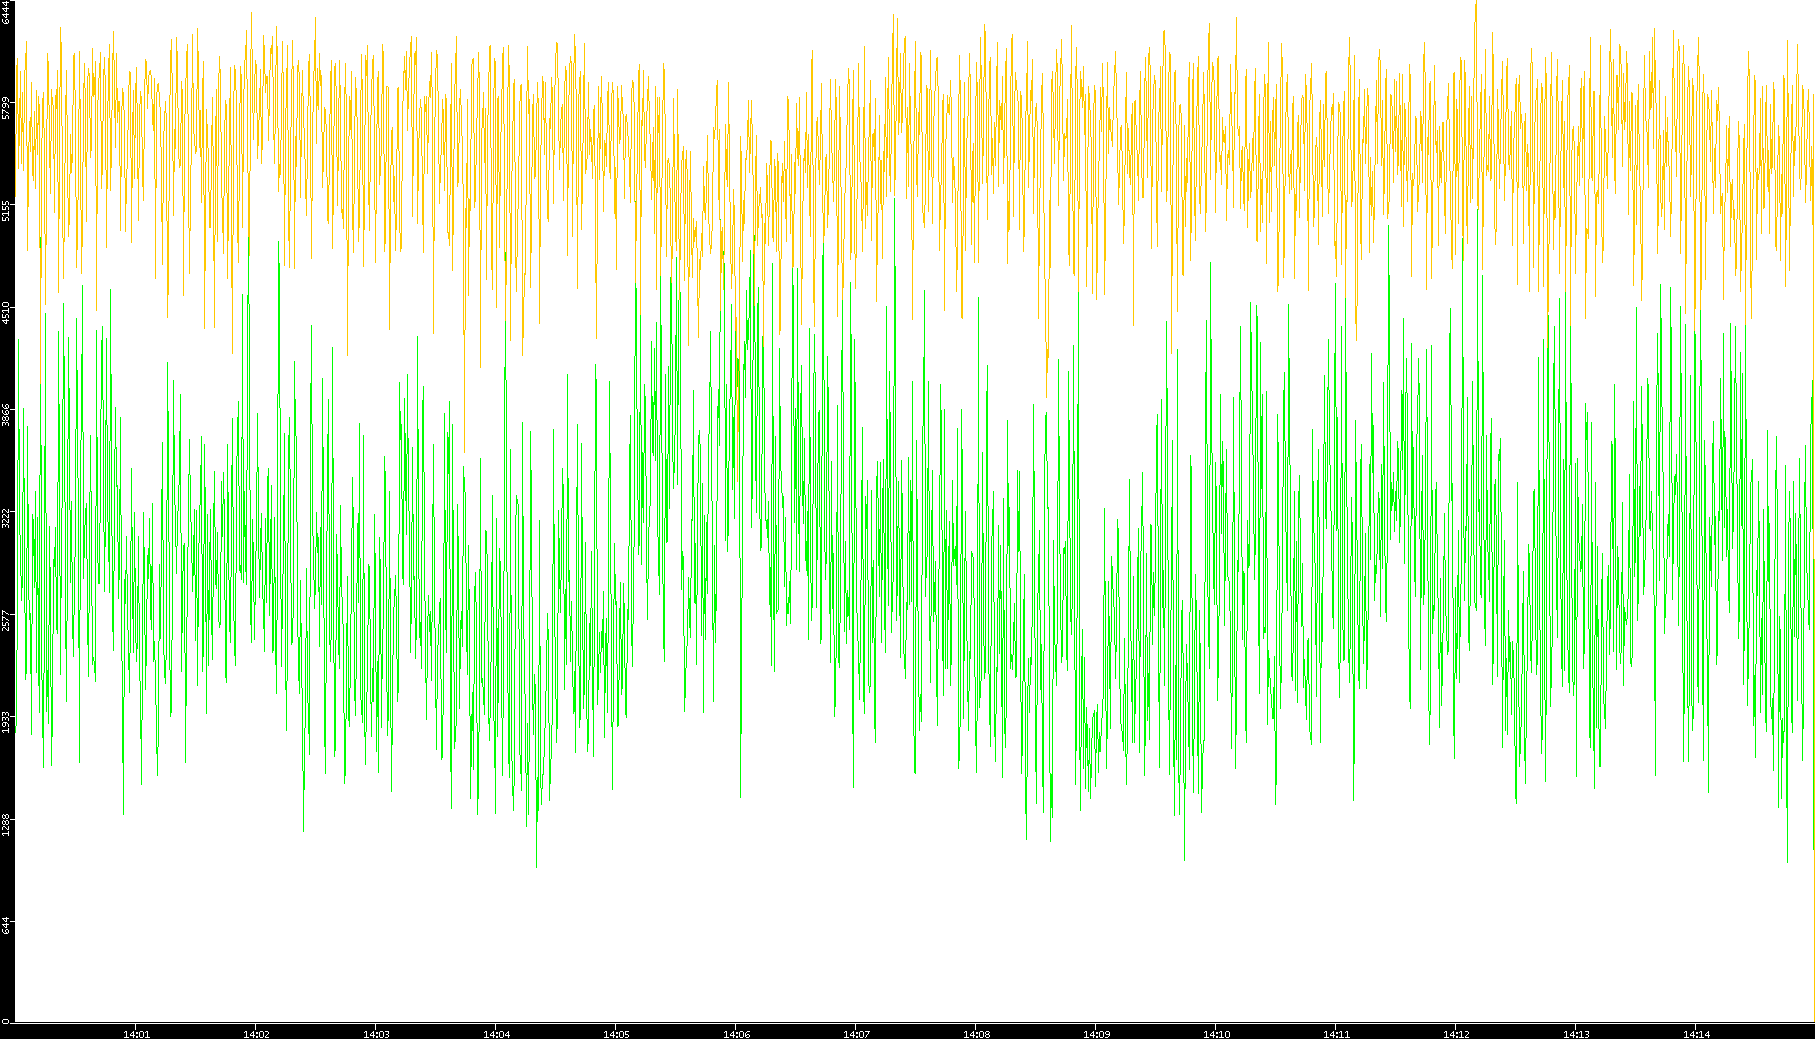Pick the 3222 vertical axis label
The width and height of the screenshot is (1815, 1039).
tap(6, 518)
